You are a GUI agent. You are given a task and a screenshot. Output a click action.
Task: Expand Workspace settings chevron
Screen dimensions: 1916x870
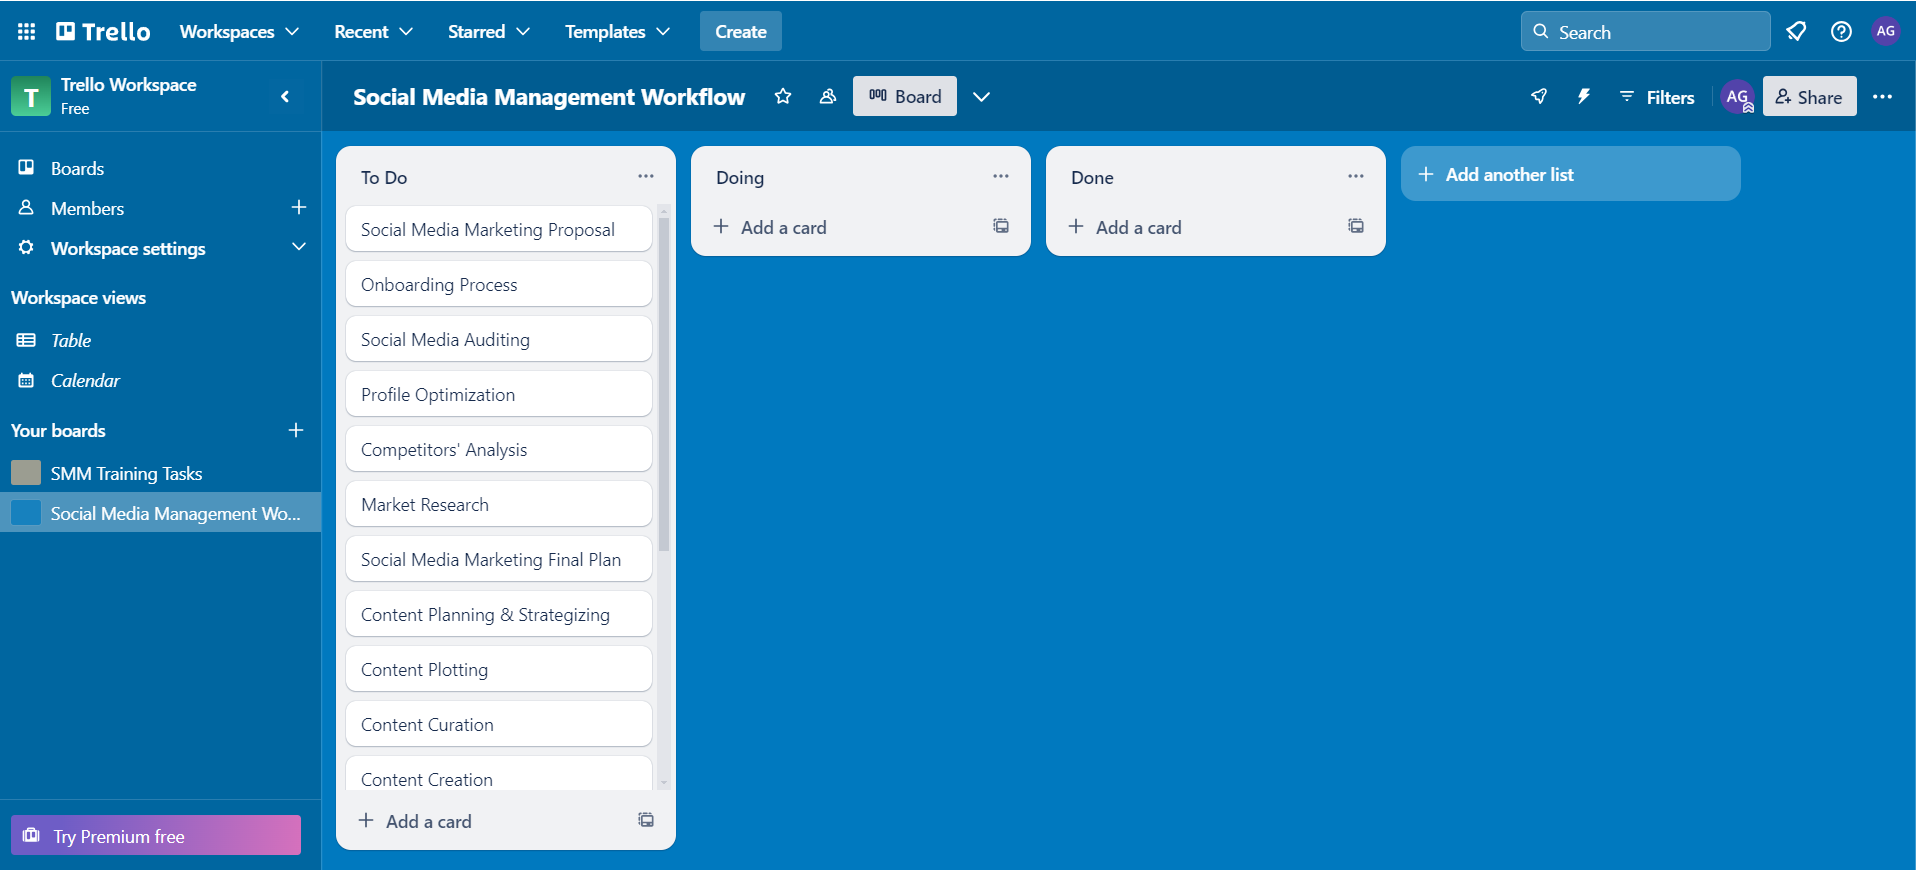(298, 247)
